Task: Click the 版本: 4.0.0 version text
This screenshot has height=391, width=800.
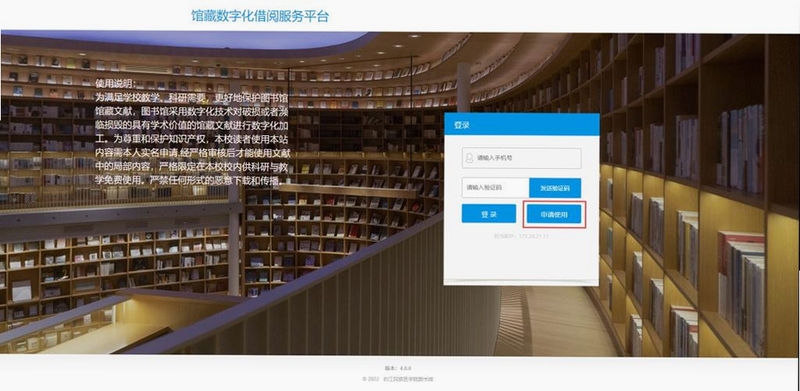Action: 398,368
